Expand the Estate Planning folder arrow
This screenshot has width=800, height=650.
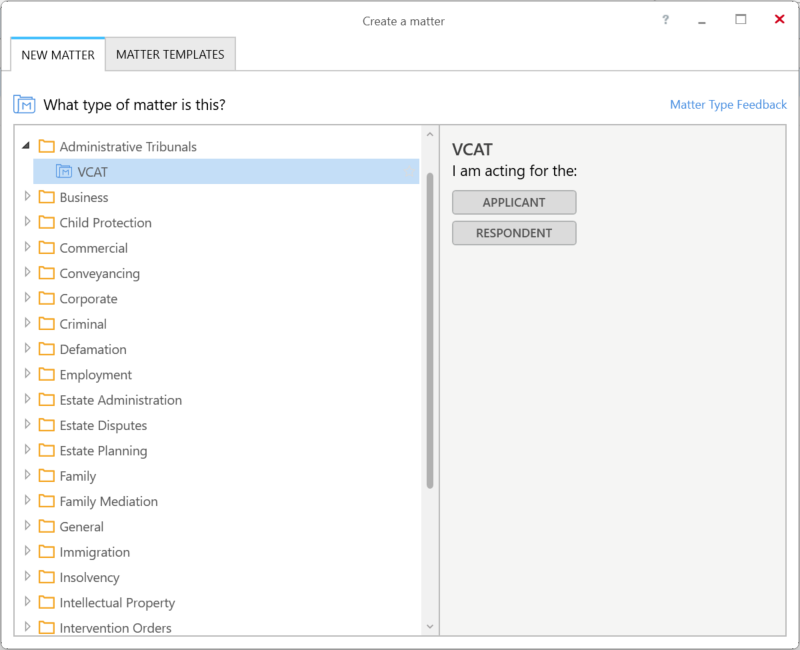28,449
